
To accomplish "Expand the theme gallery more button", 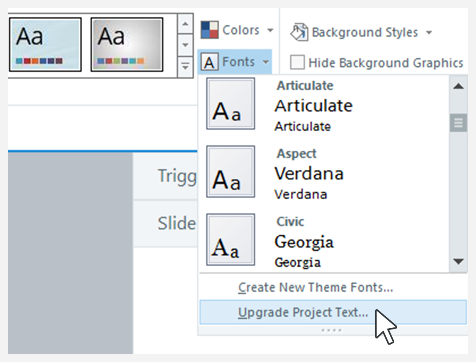I will click(185, 67).
